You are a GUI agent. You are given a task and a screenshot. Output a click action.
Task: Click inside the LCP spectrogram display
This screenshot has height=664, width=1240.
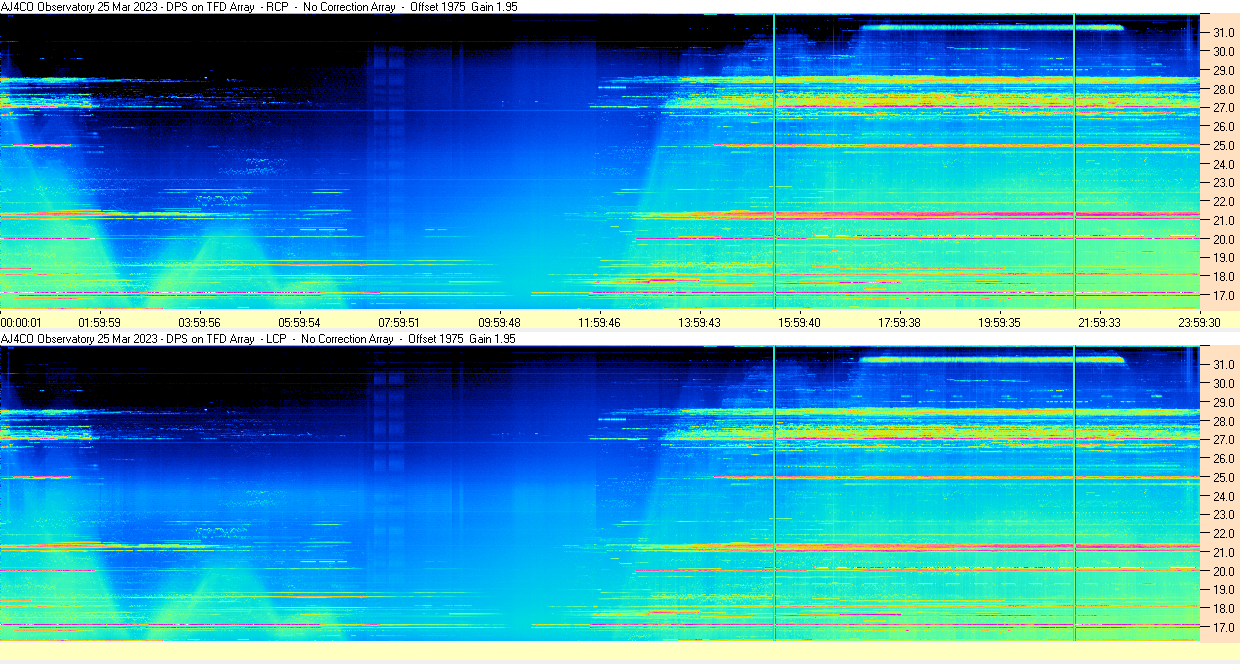(599, 493)
